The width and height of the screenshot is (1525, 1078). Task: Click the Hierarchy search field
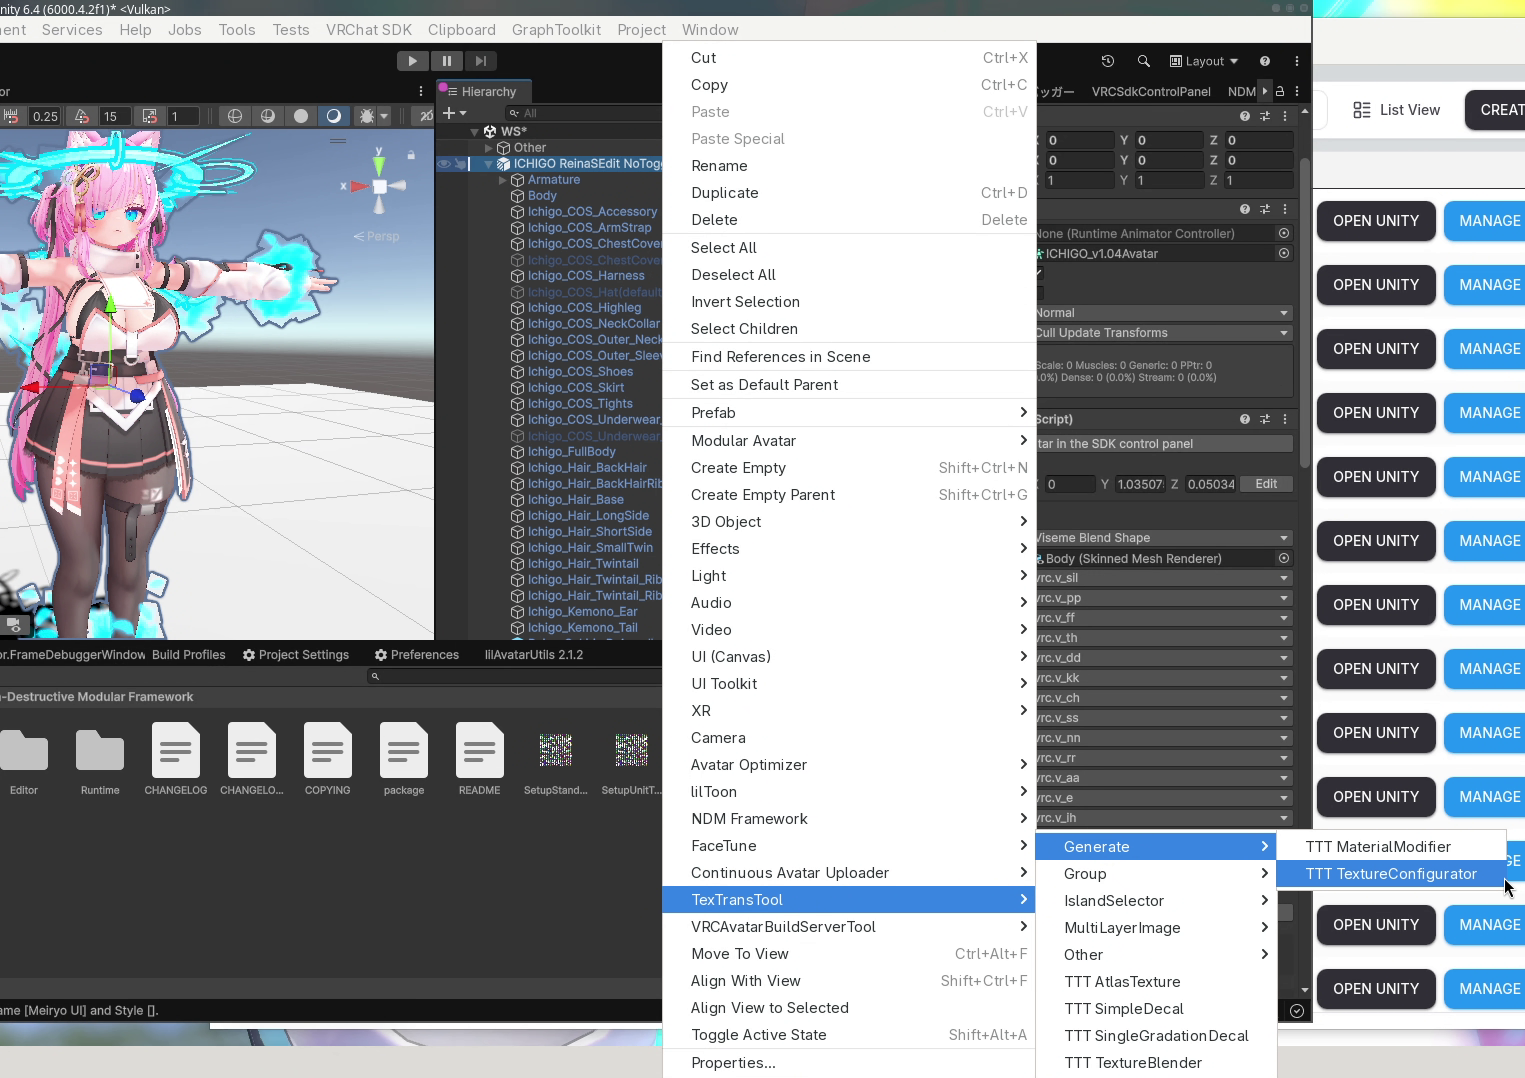(x=583, y=113)
